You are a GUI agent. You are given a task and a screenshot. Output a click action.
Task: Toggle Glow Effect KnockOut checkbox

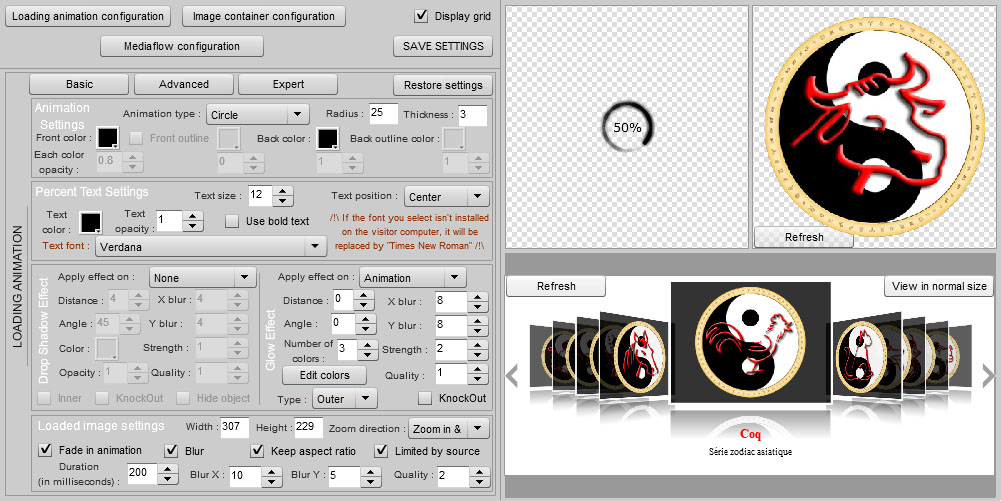(425, 398)
